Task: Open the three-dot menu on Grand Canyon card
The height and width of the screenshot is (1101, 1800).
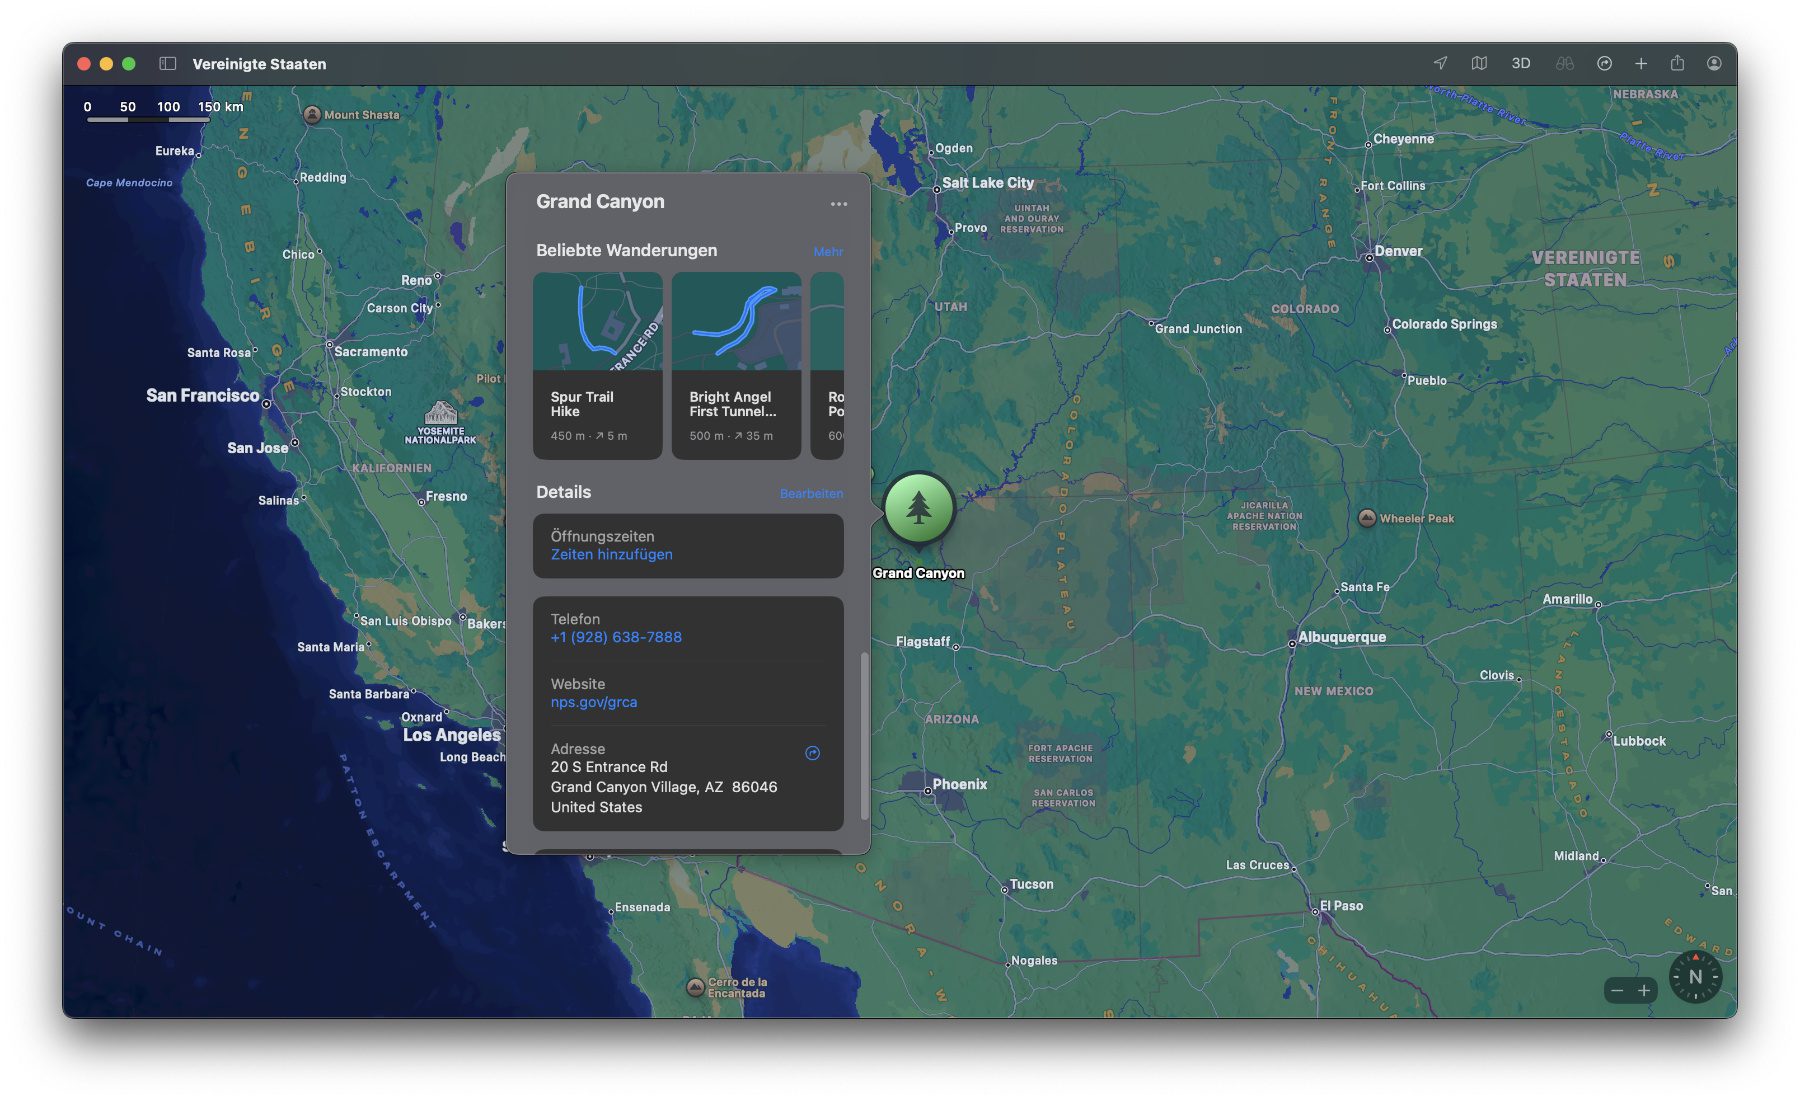Action: pyautogui.click(x=838, y=204)
